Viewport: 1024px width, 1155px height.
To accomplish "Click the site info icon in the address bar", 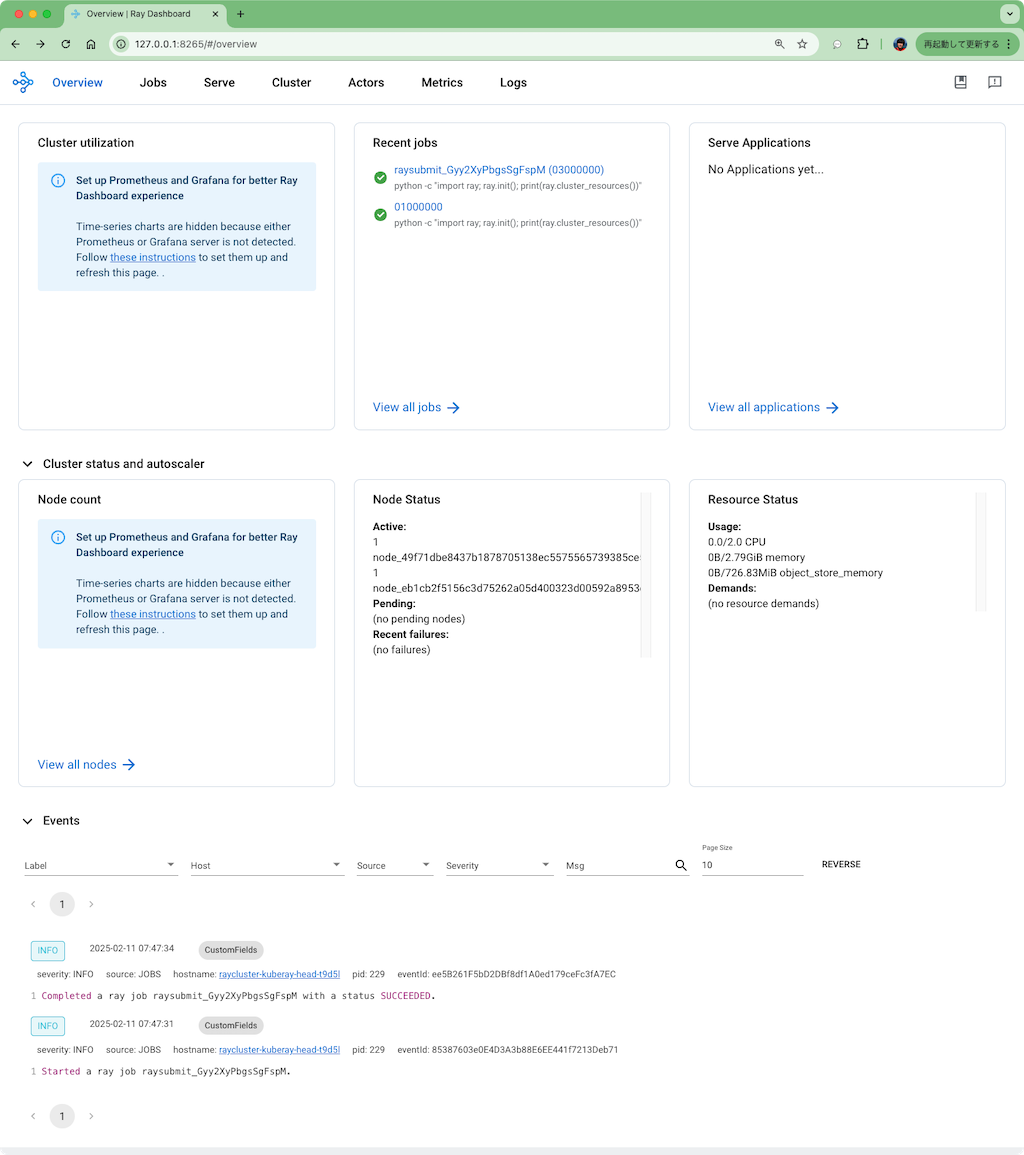I will pos(122,44).
